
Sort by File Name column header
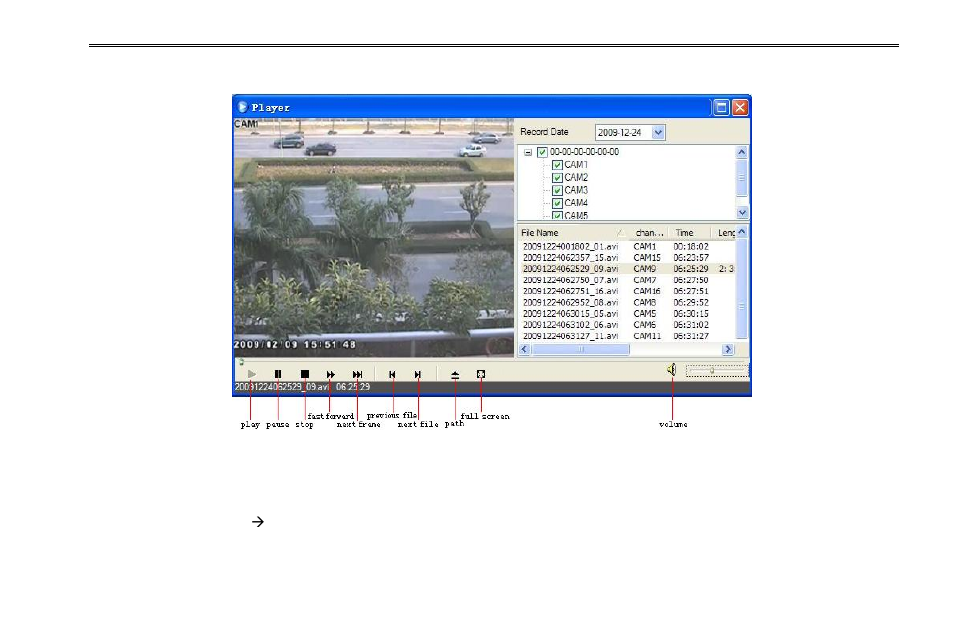pyautogui.click(x=573, y=232)
